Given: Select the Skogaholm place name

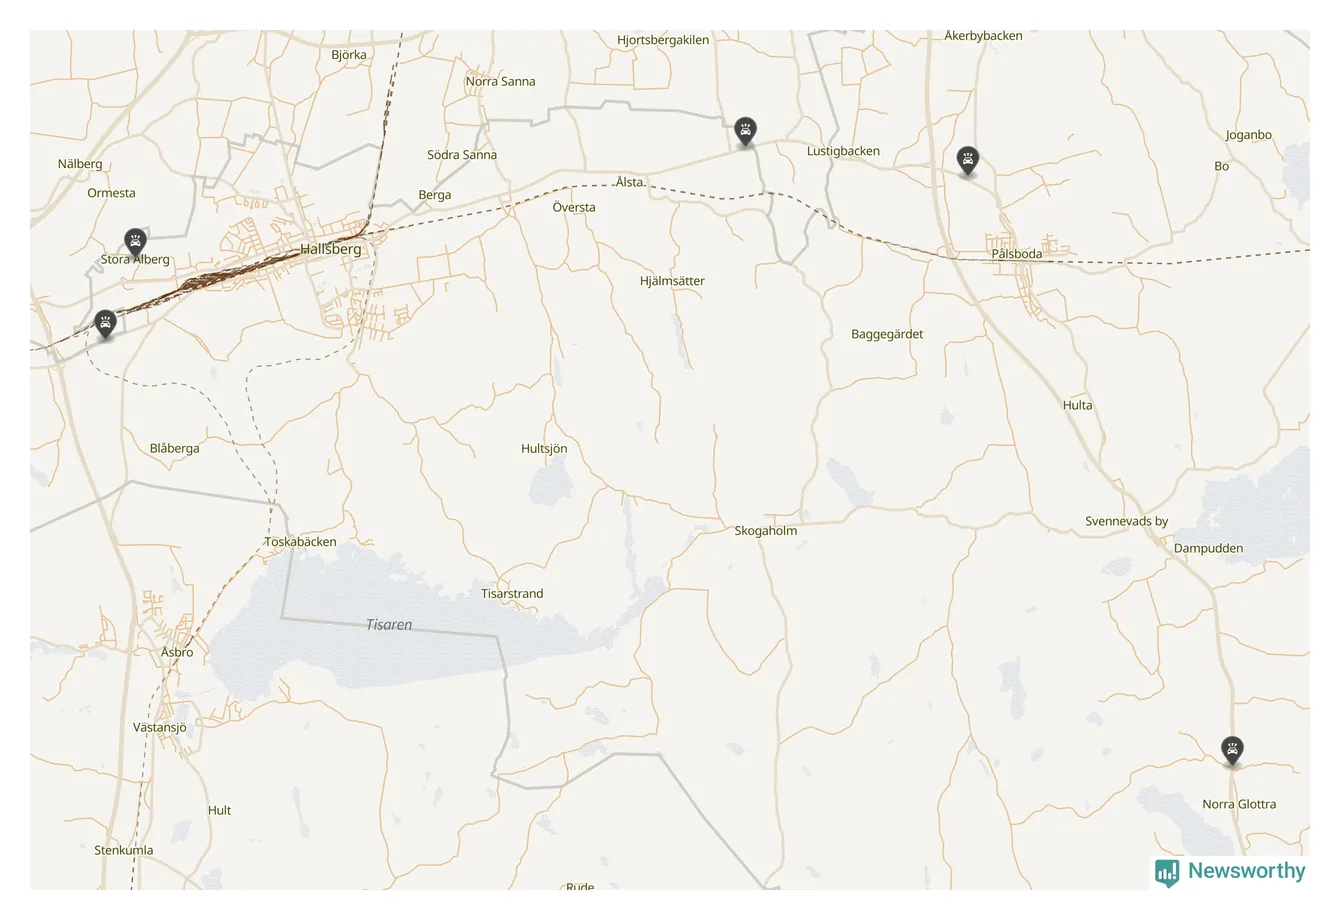Looking at the screenshot, I should pos(766,531).
